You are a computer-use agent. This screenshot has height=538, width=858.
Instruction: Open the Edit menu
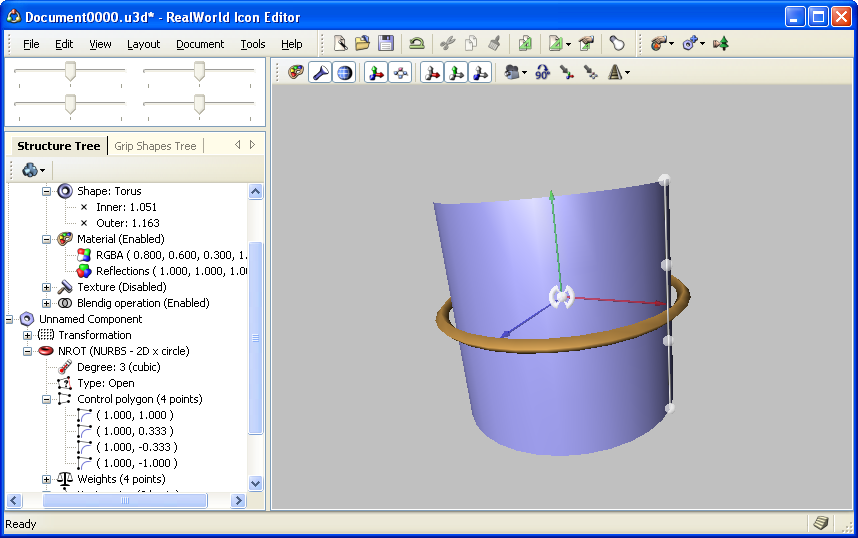(64, 44)
